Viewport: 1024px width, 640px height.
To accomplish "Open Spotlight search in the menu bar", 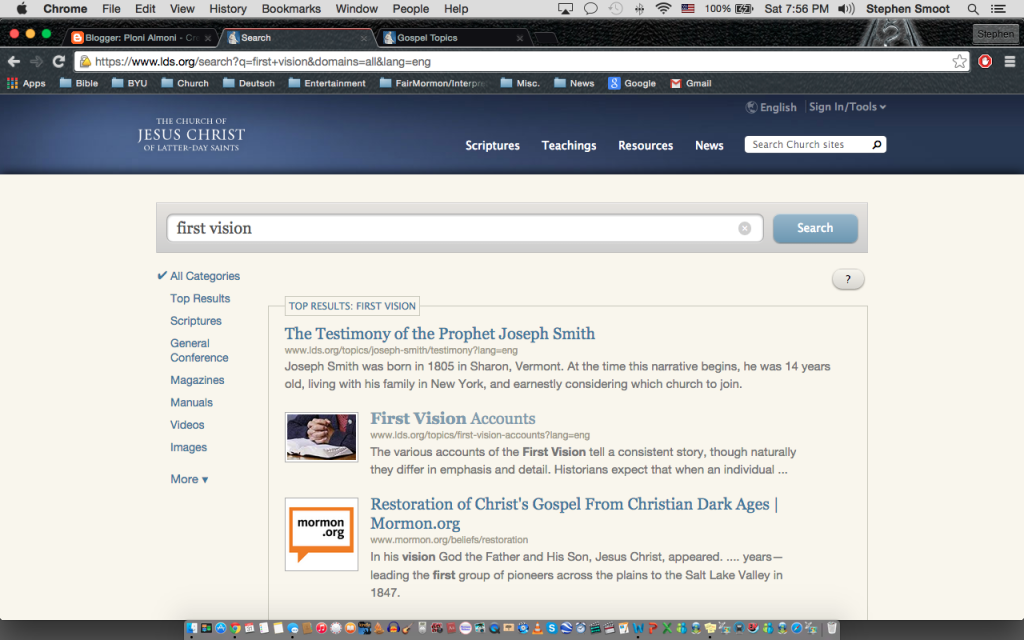I will pos(972,8).
